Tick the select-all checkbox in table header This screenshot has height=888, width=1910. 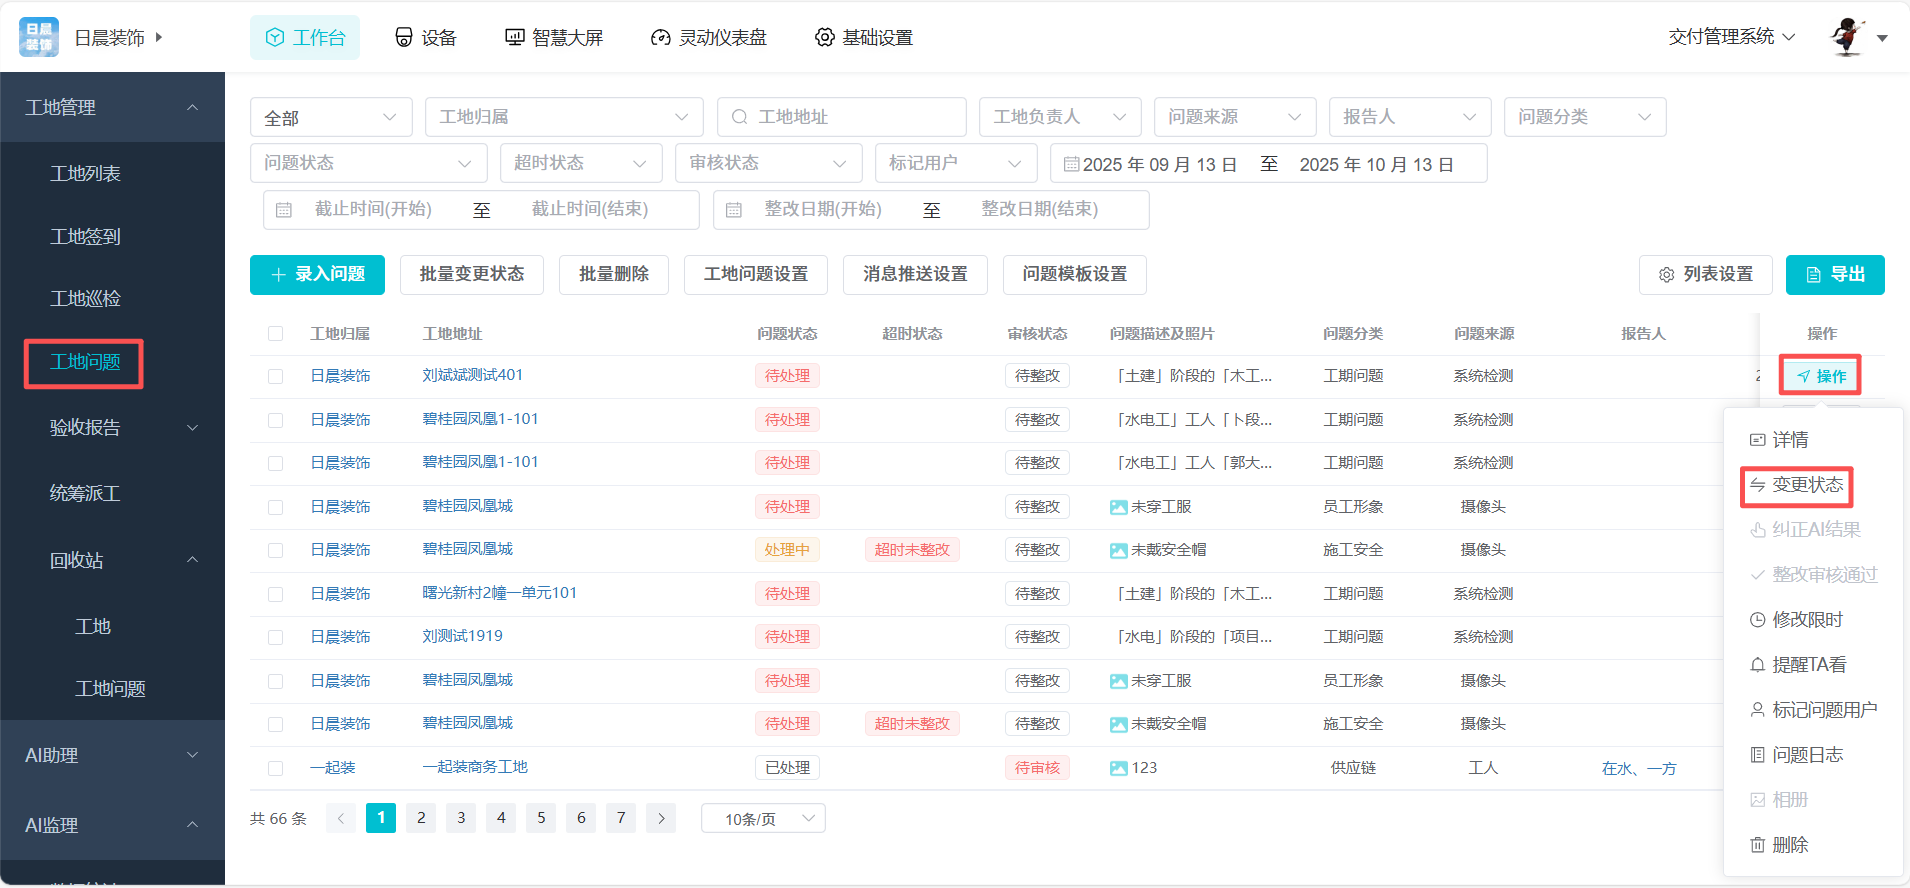pos(275,334)
